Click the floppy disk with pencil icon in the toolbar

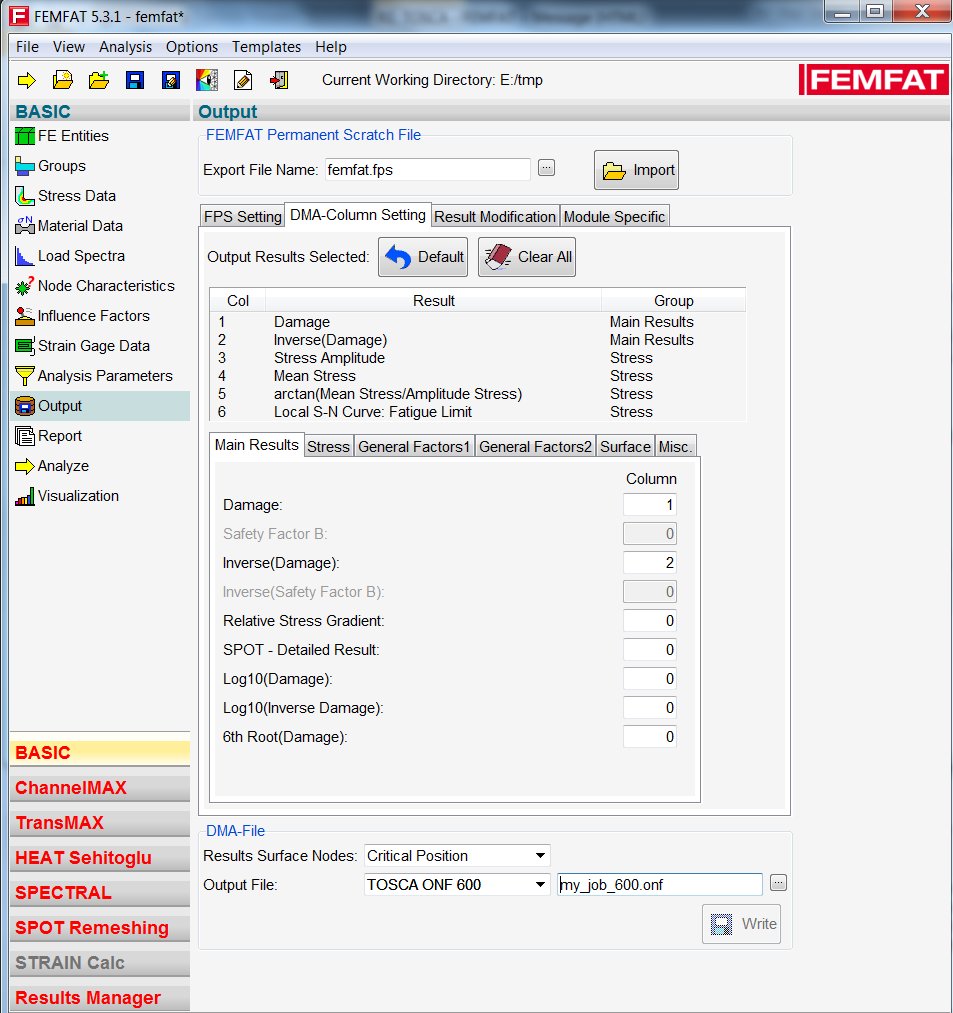point(171,80)
